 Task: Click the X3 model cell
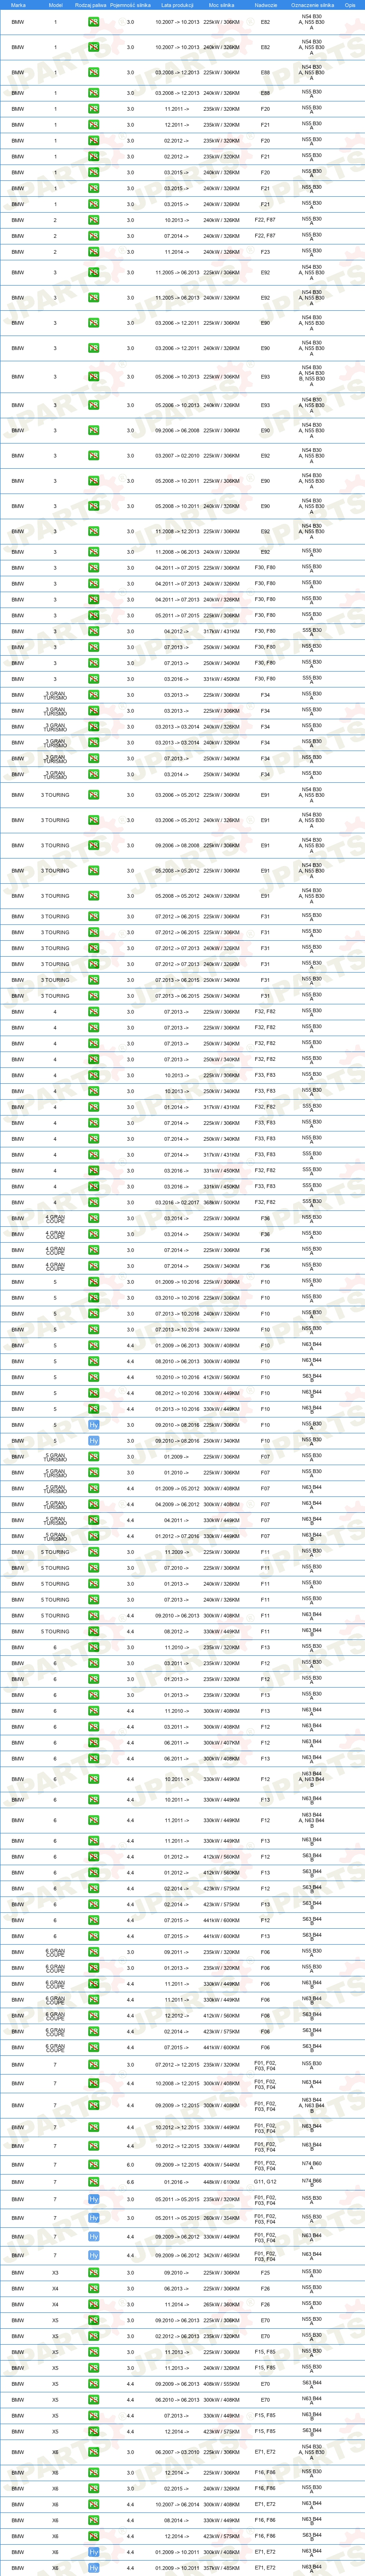(x=55, y=2273)
